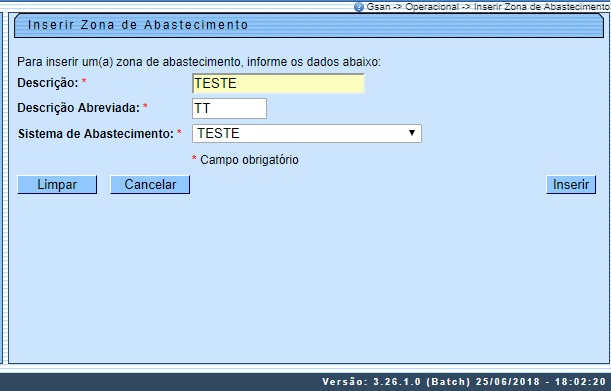This screenshot has width=611, height=391.
Task: Click the 'Descrição Abreviada:' label
Action: point(78,108)
